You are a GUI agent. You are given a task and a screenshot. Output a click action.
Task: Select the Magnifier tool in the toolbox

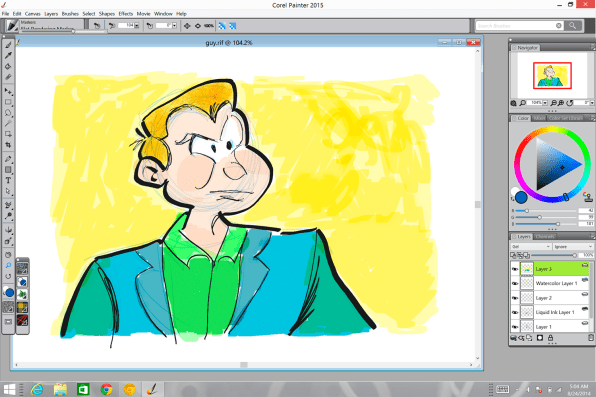[x=8, y=265]
